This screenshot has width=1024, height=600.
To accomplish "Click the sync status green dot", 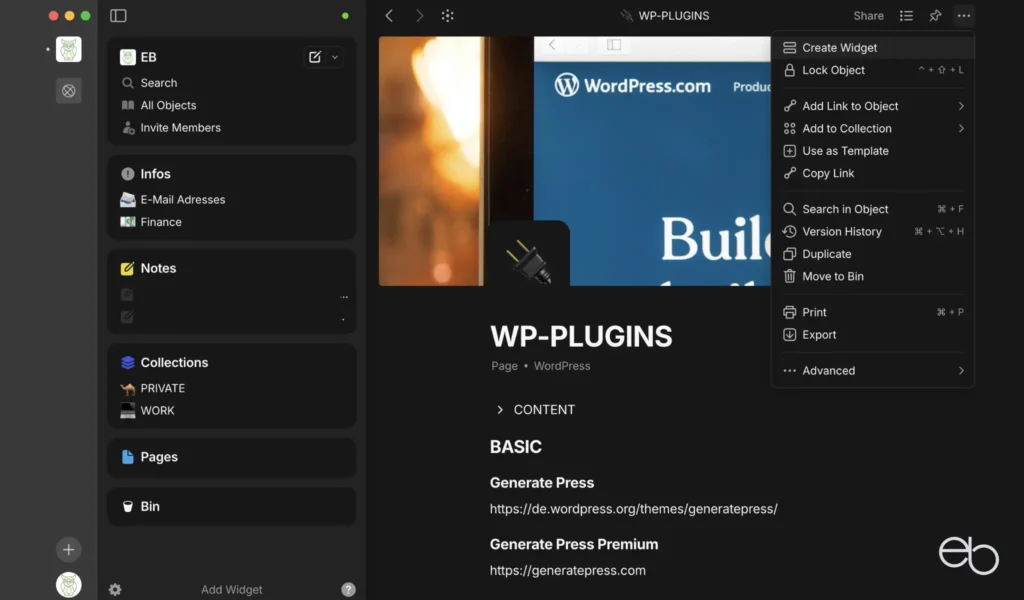I will [x=345, y=16].
